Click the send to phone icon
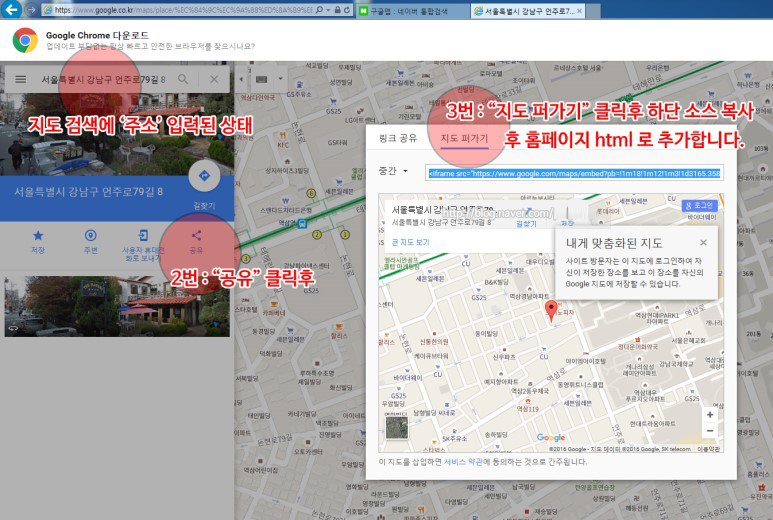773x520 pixels. 143,236
